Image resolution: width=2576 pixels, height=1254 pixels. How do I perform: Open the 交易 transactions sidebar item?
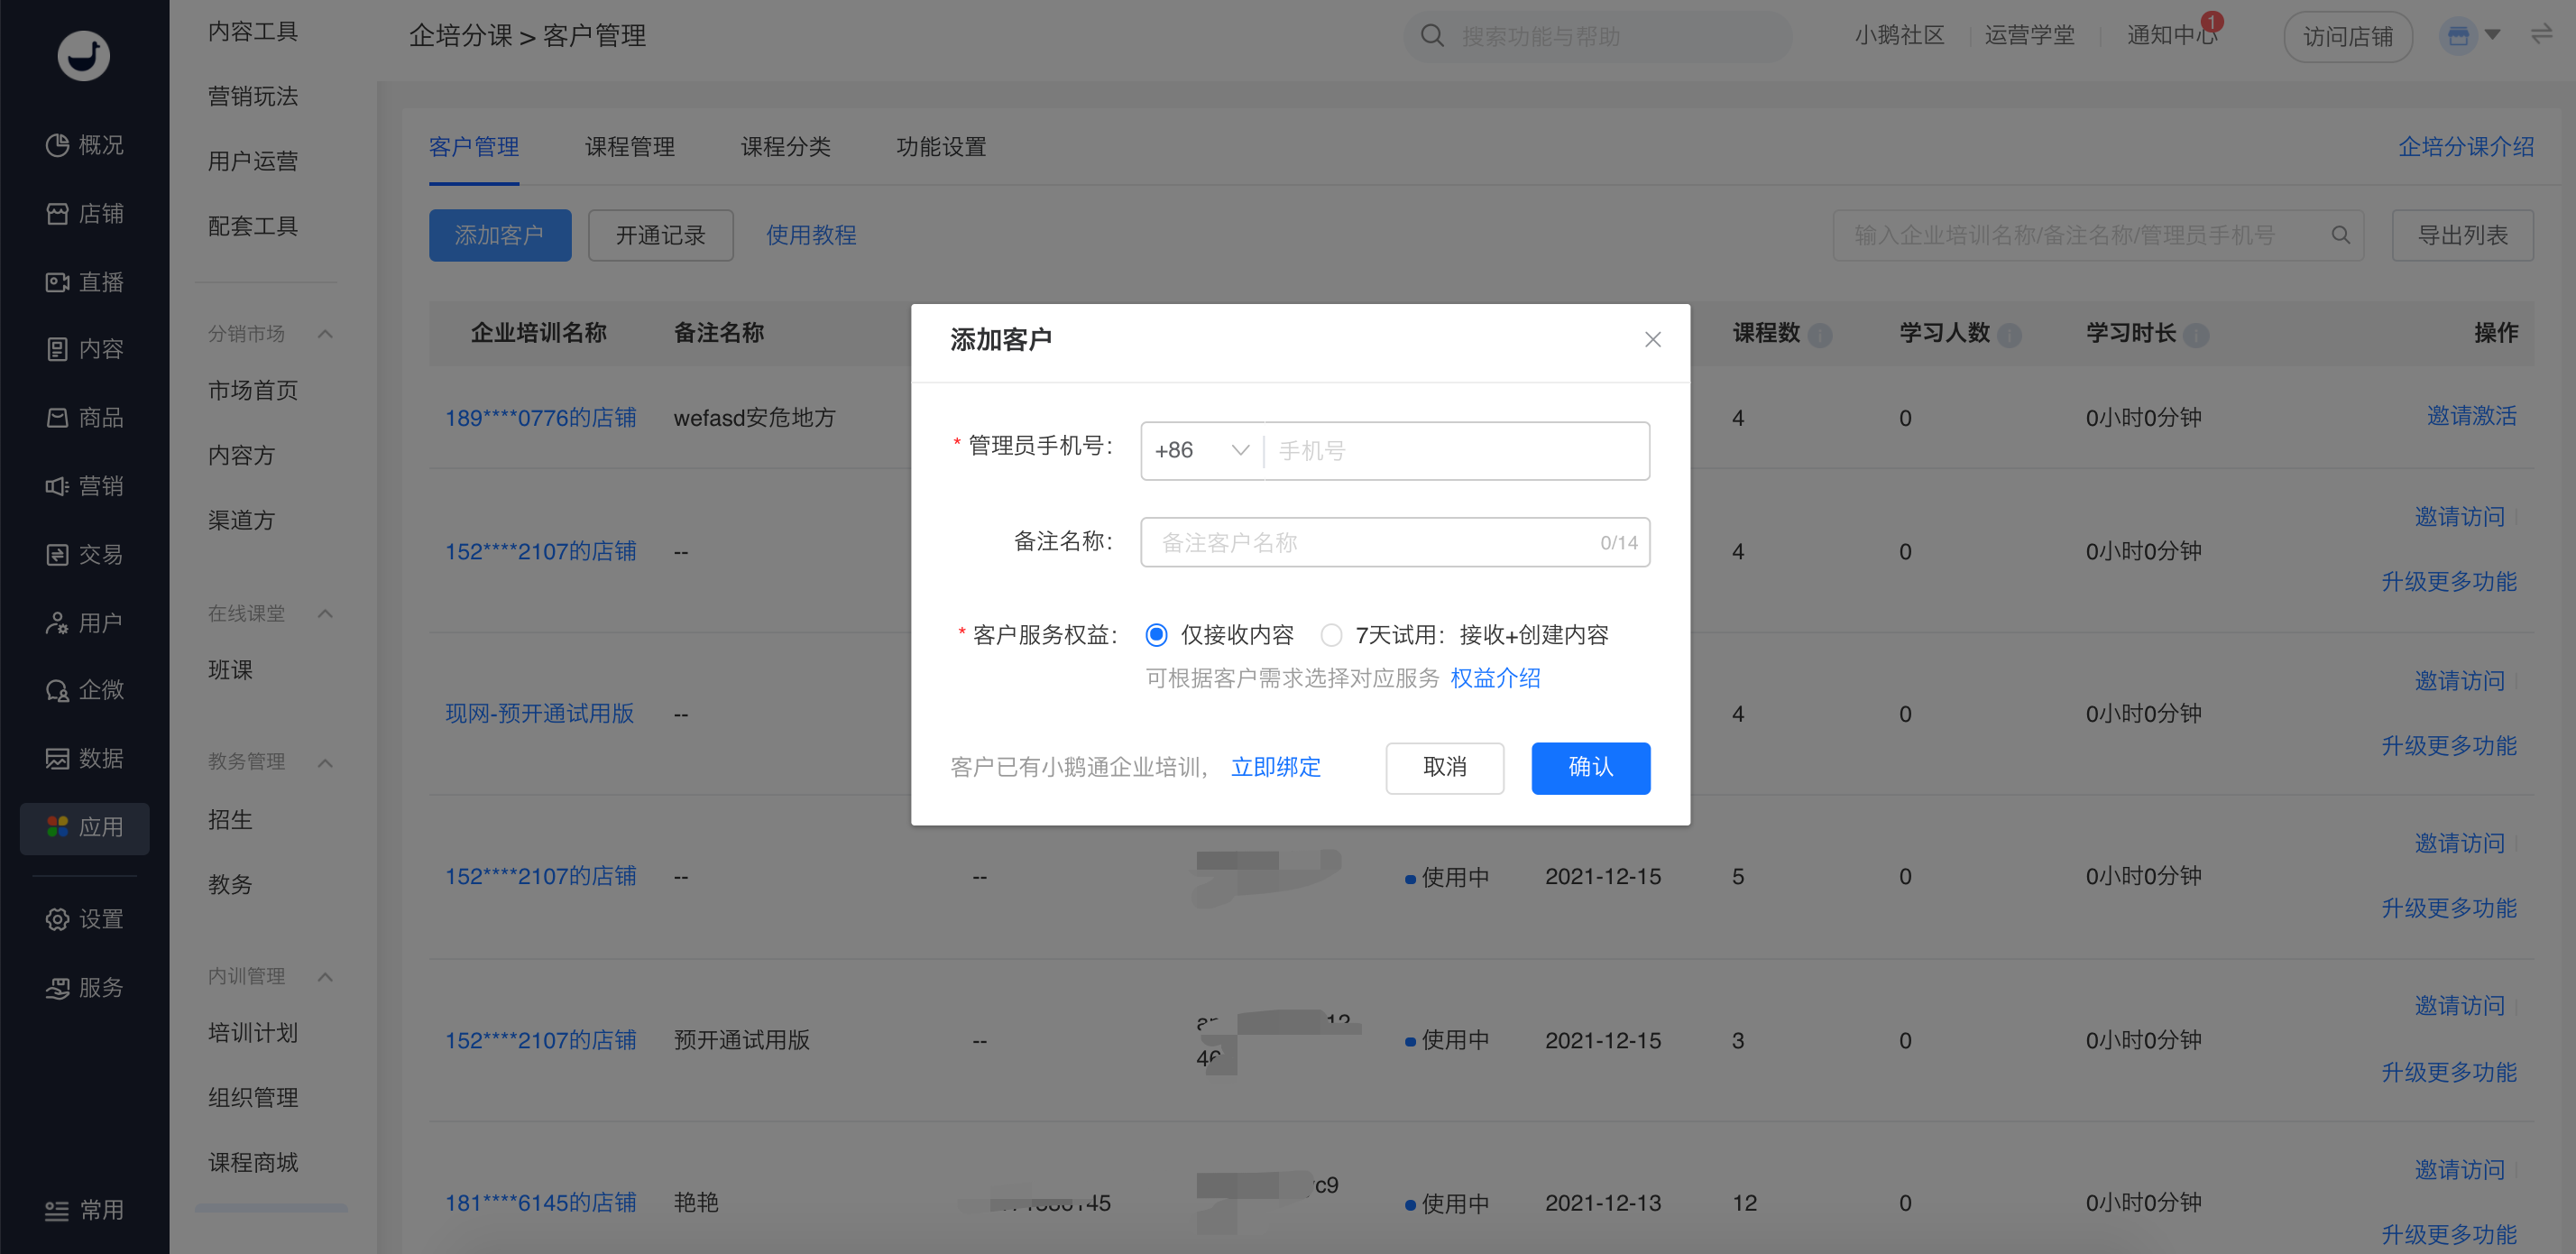tap(84, 554)
